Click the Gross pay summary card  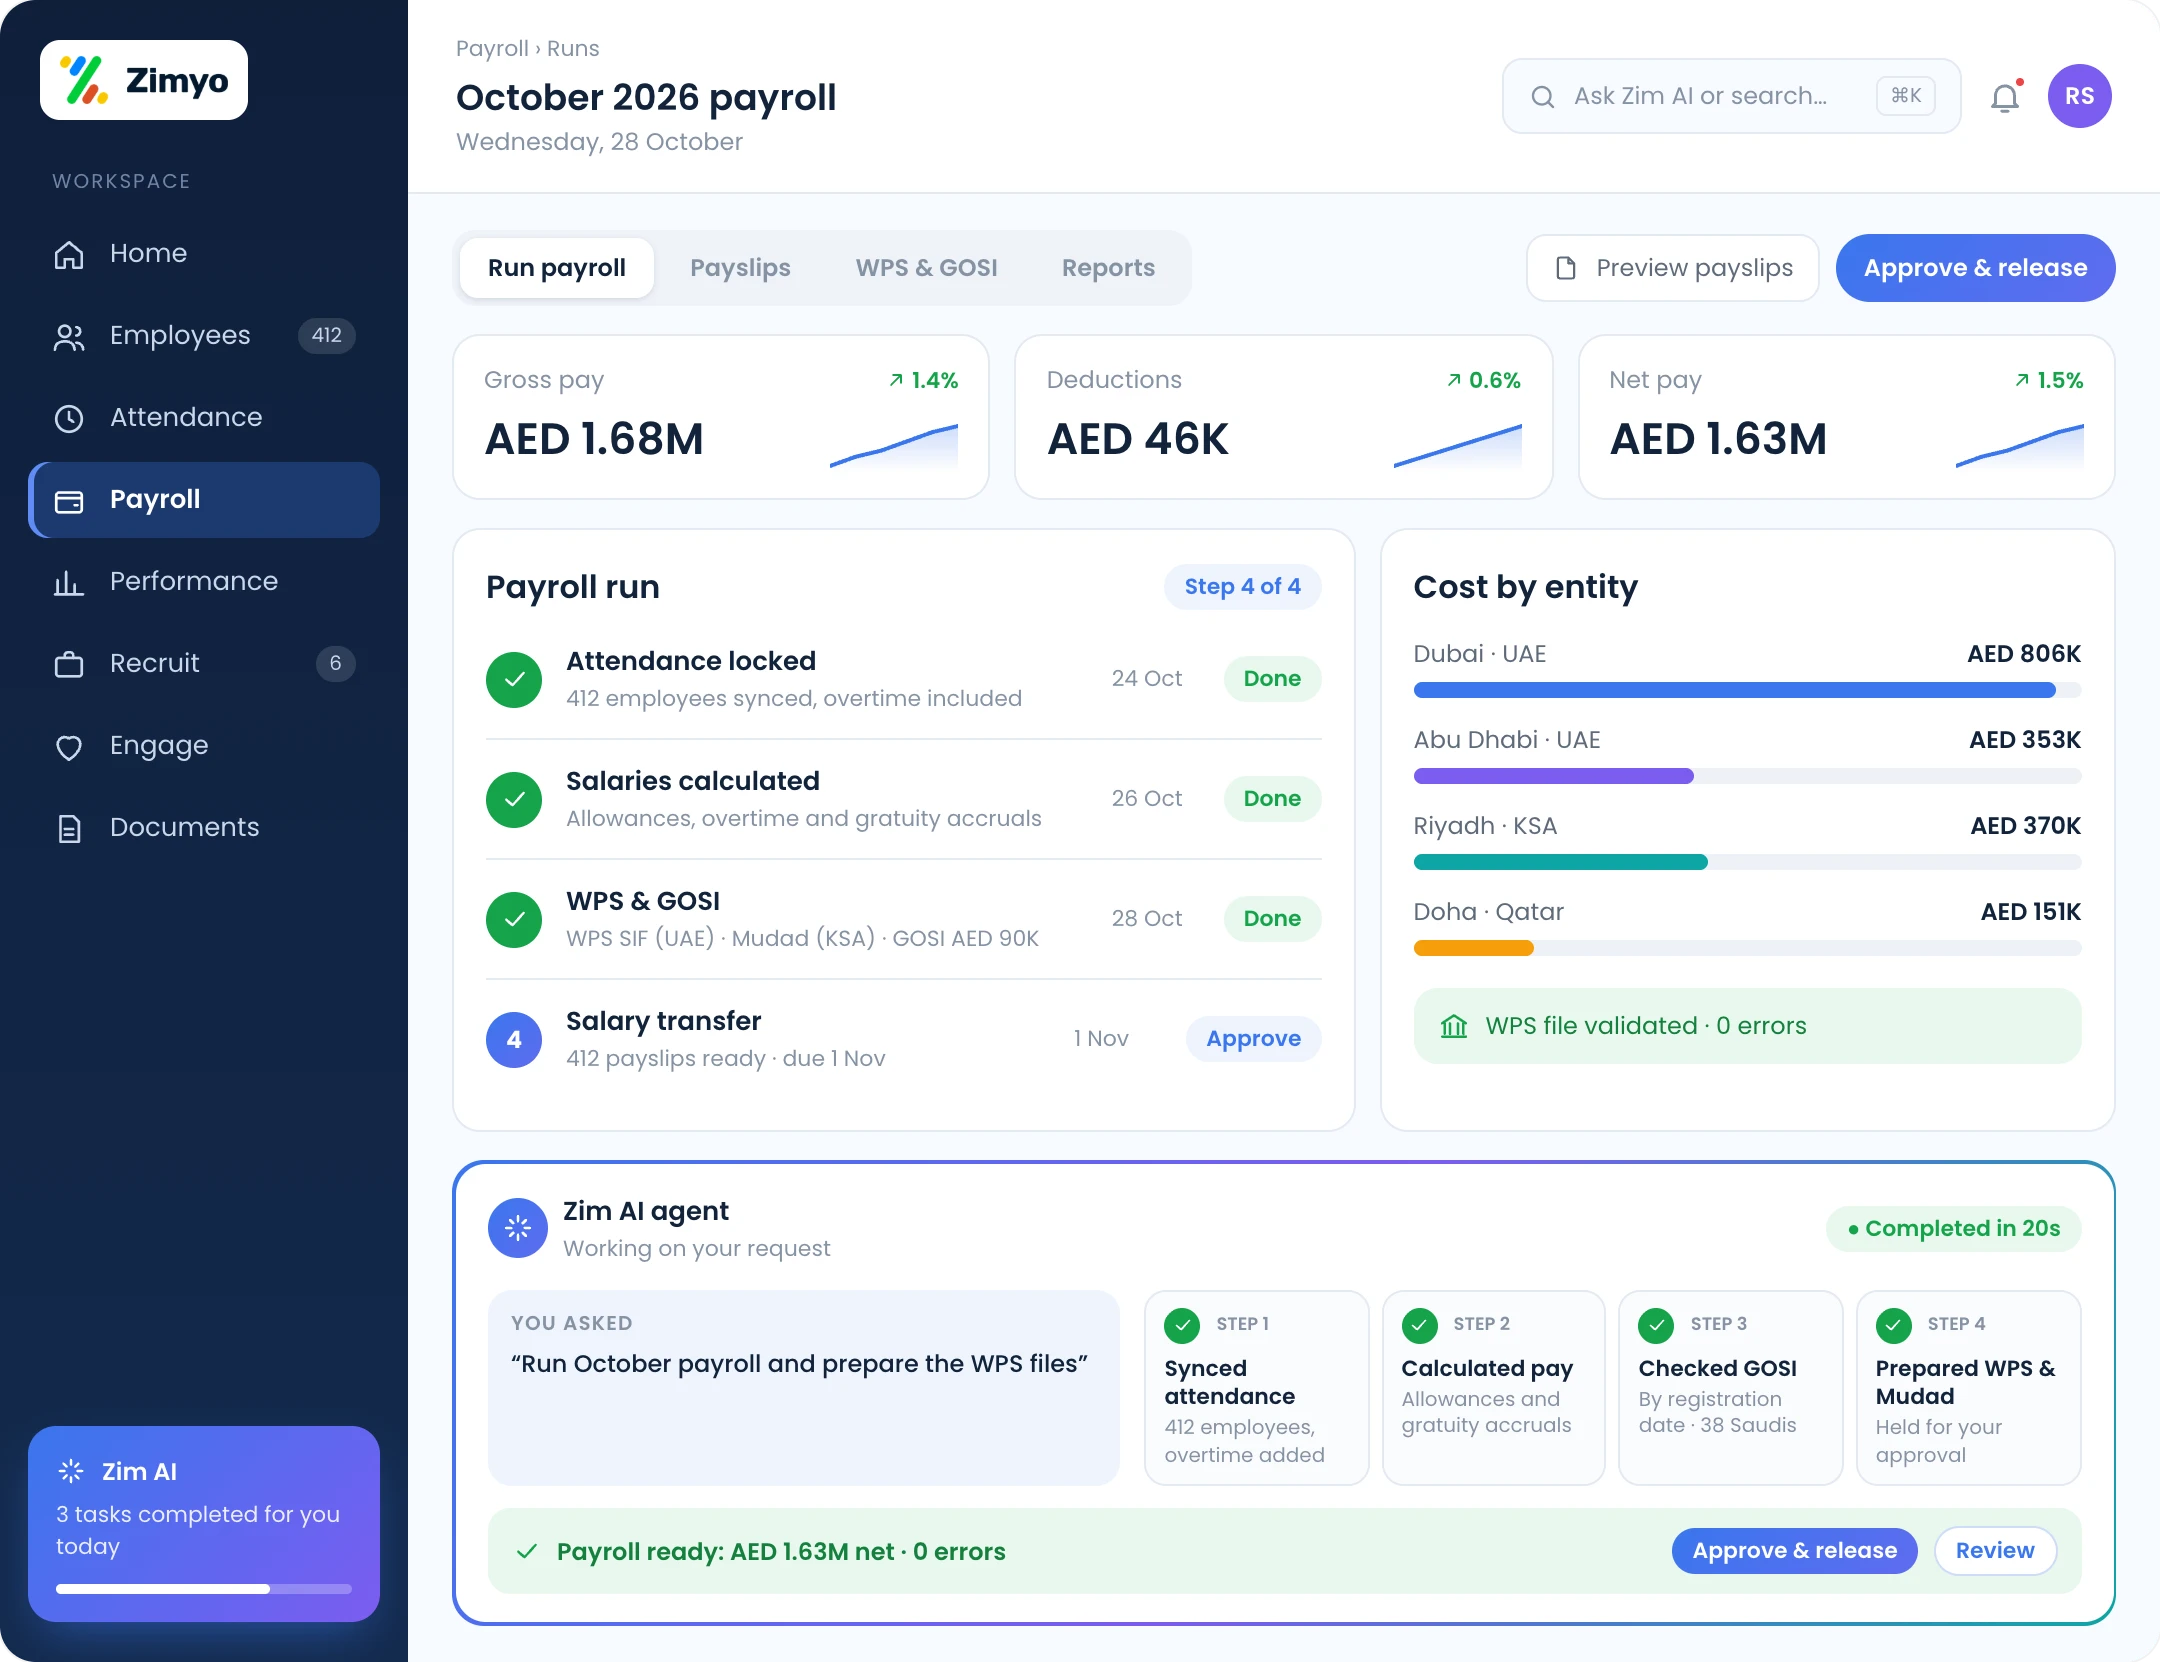(721, 417)
